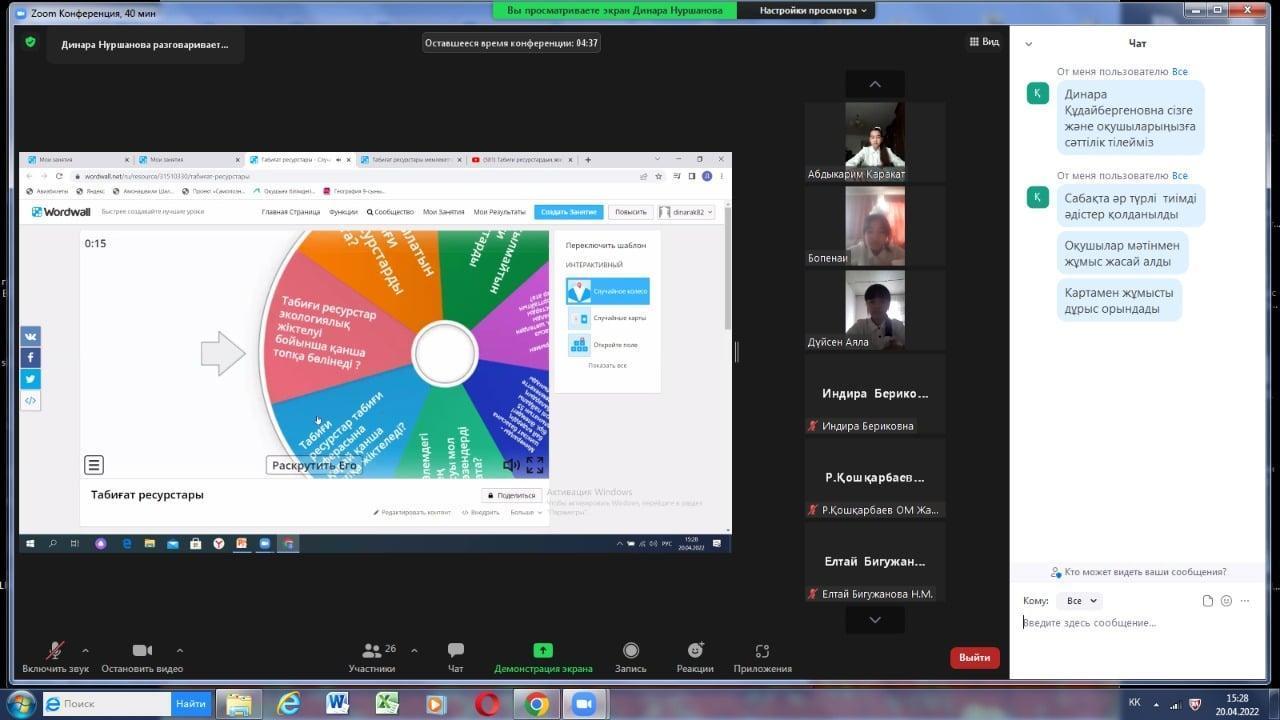Start screen sharing with Демонстрация экрана

point(543,651)
